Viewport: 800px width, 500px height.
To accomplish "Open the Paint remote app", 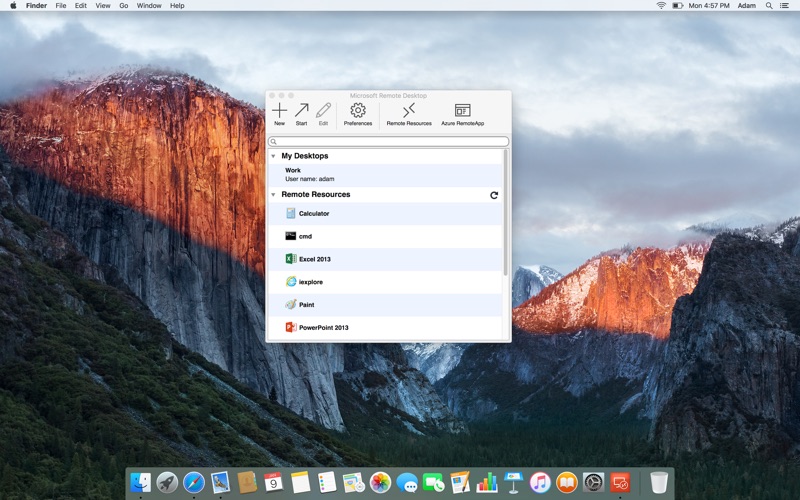I will click(x=306, y=304).
